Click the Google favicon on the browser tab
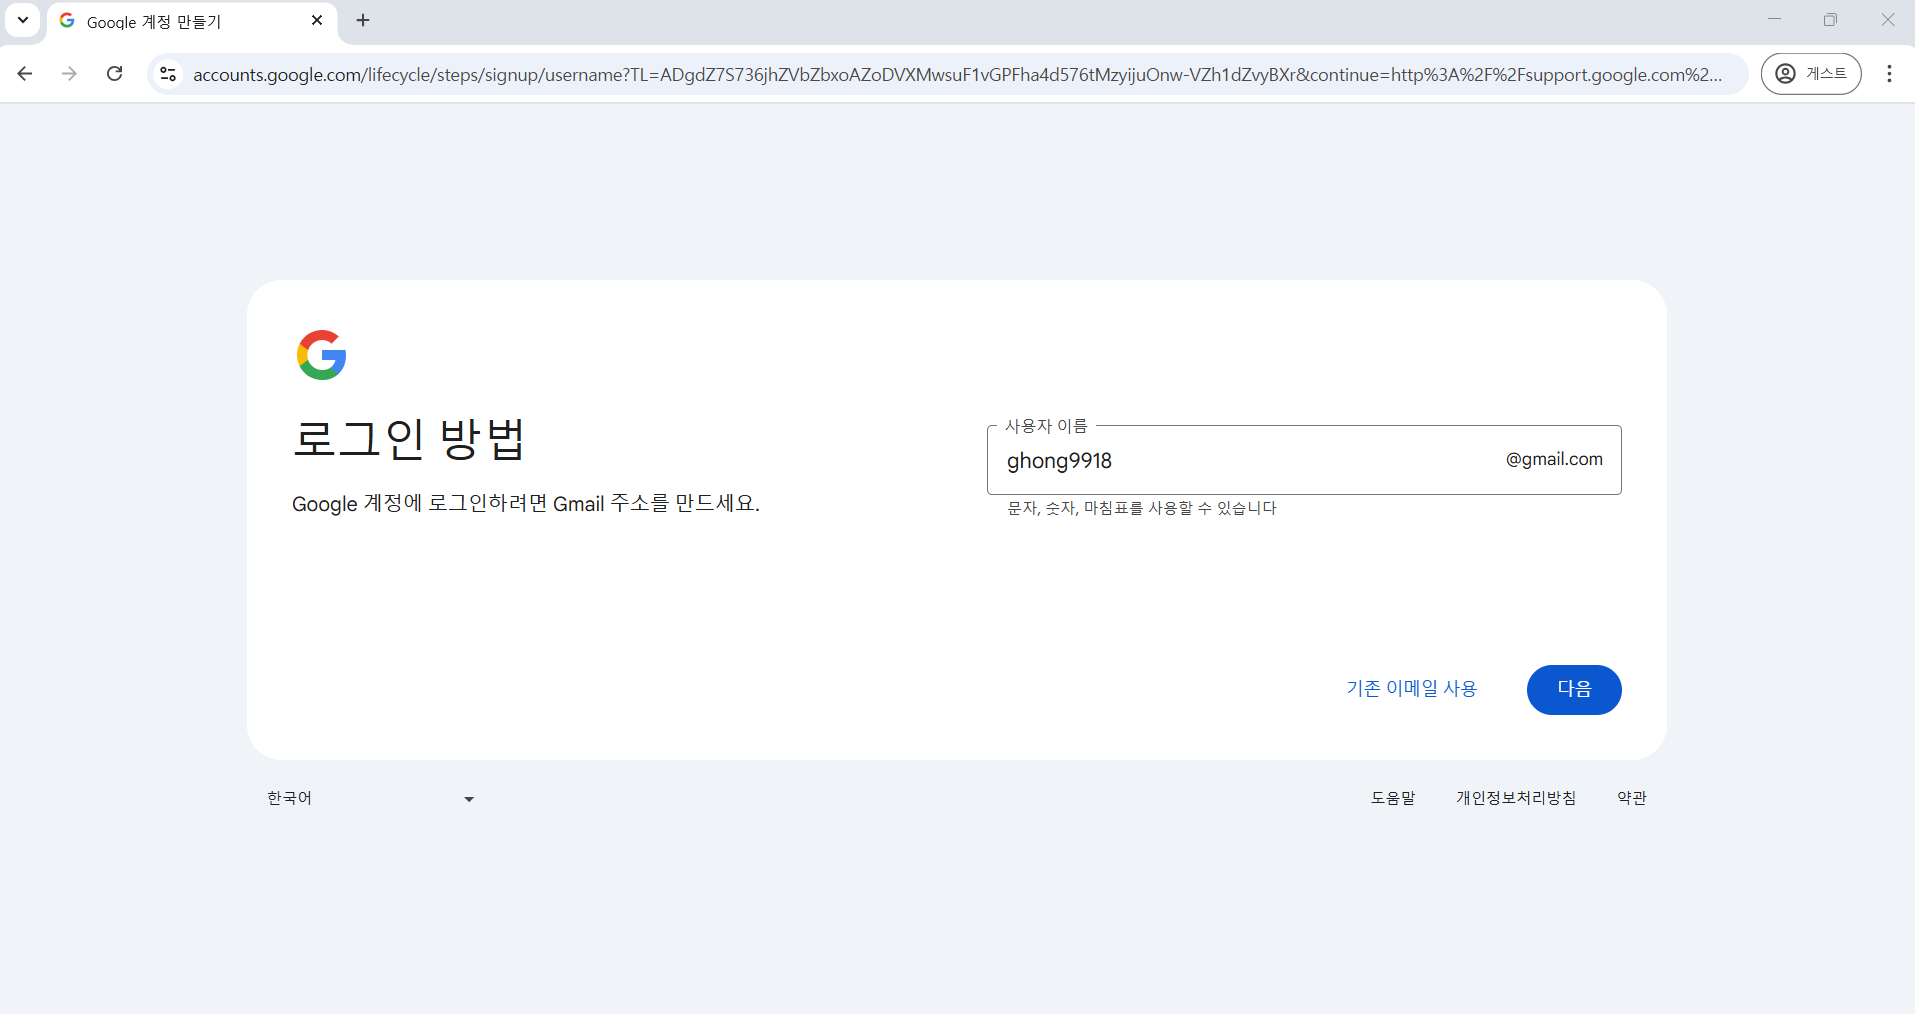1915x1014 pixels. tap(66, 20)
